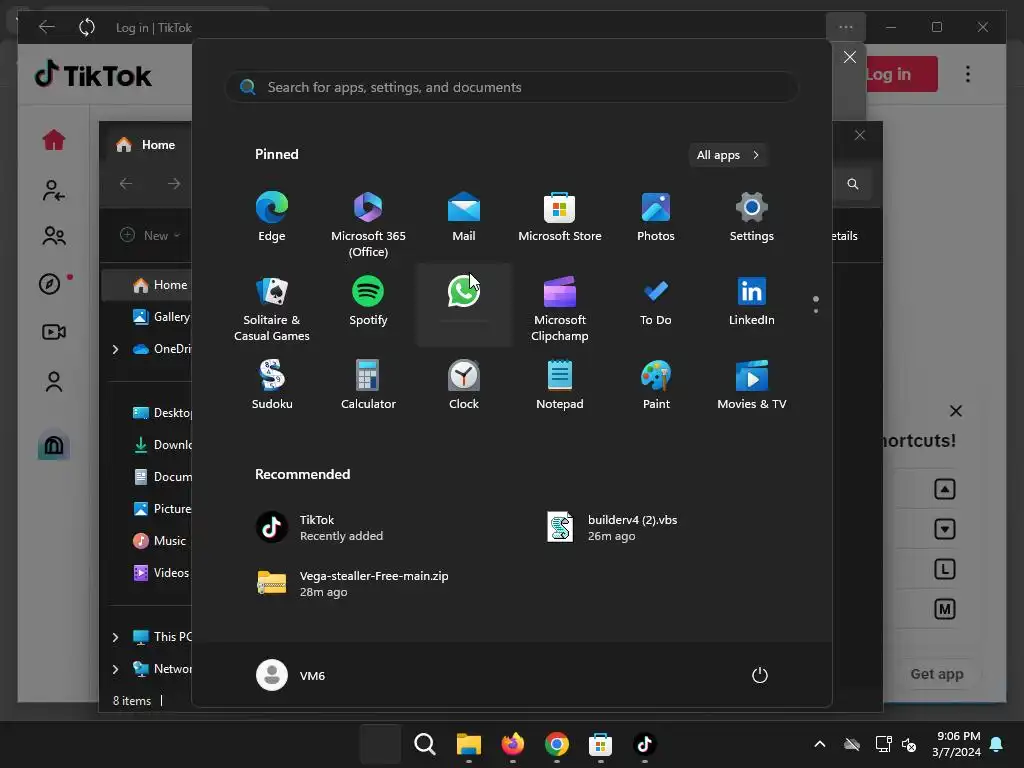Viewport: 1024px width, 768px height.
Task: Open Sudoku game
Action: [272, 385]
